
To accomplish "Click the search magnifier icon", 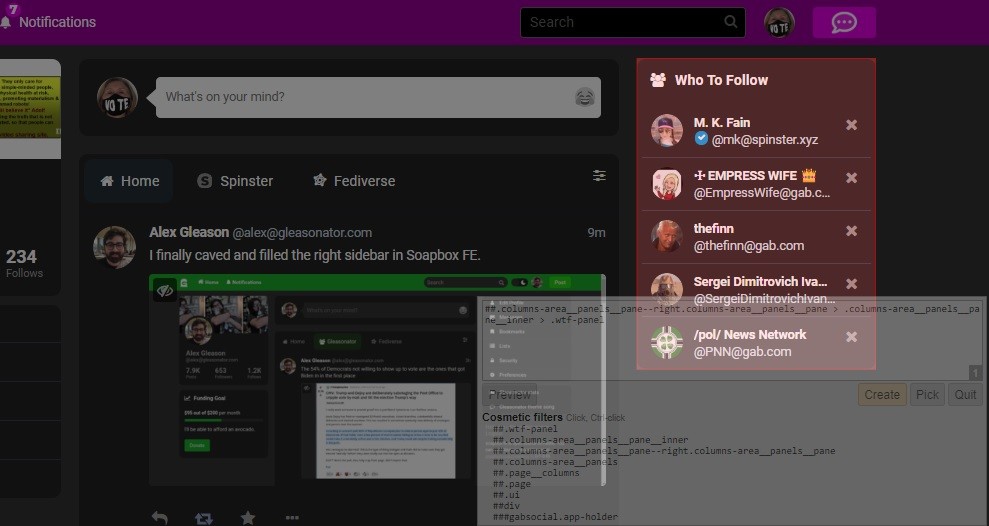I will [731, 22].
